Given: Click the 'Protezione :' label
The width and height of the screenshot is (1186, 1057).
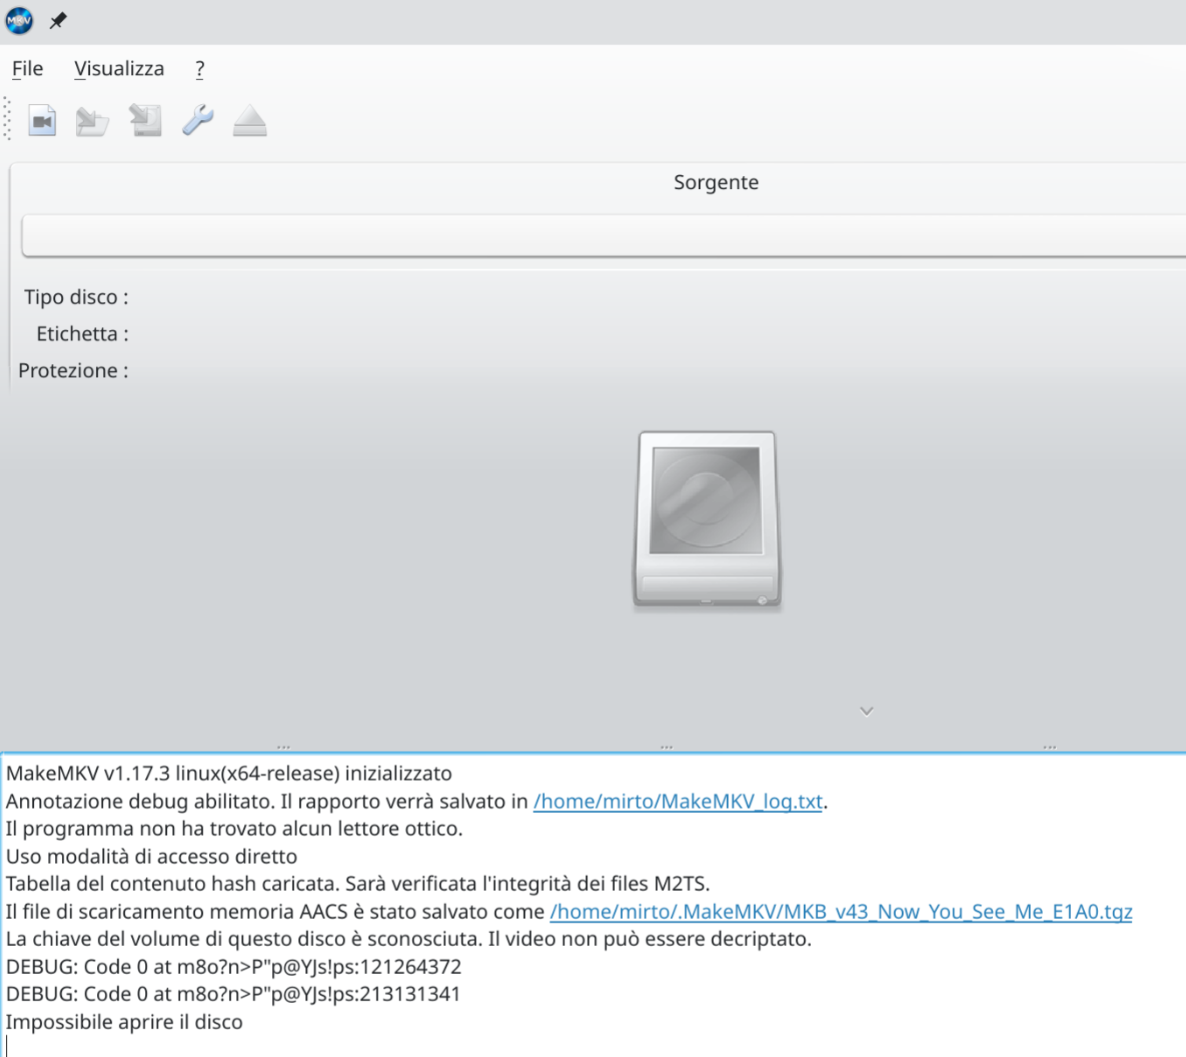Looking at the screenshot, I should pyautogui.click(x=73, y=371).
